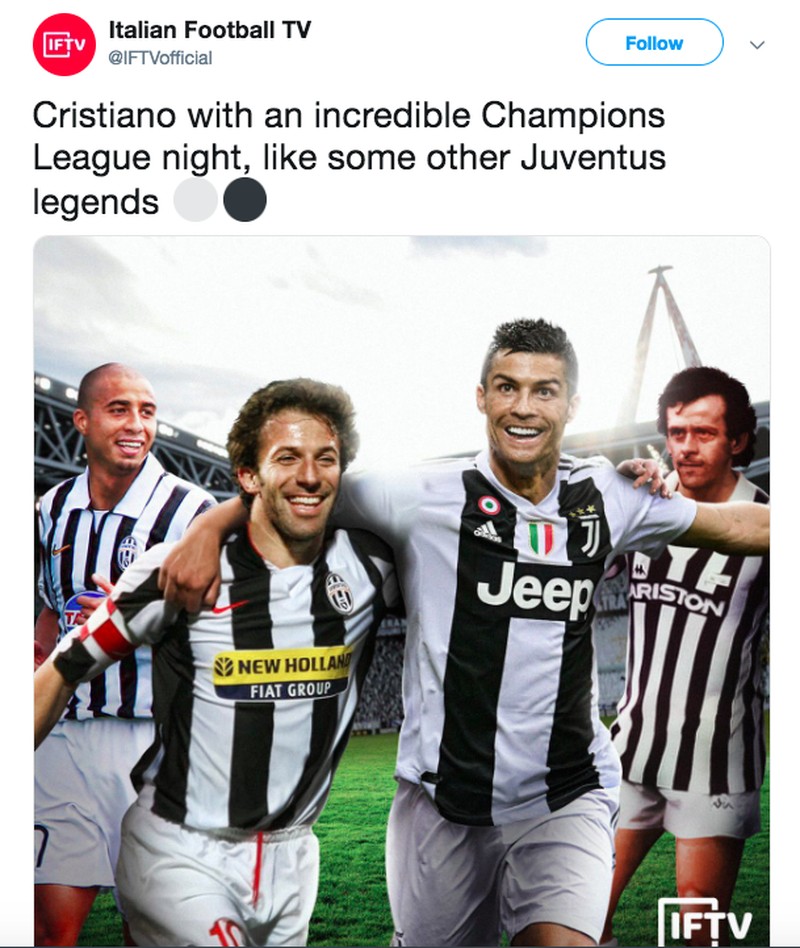This screenshot has height=948, width=800.
Task: Click the black circle emoji in tweet
Action: coord(245,200)
